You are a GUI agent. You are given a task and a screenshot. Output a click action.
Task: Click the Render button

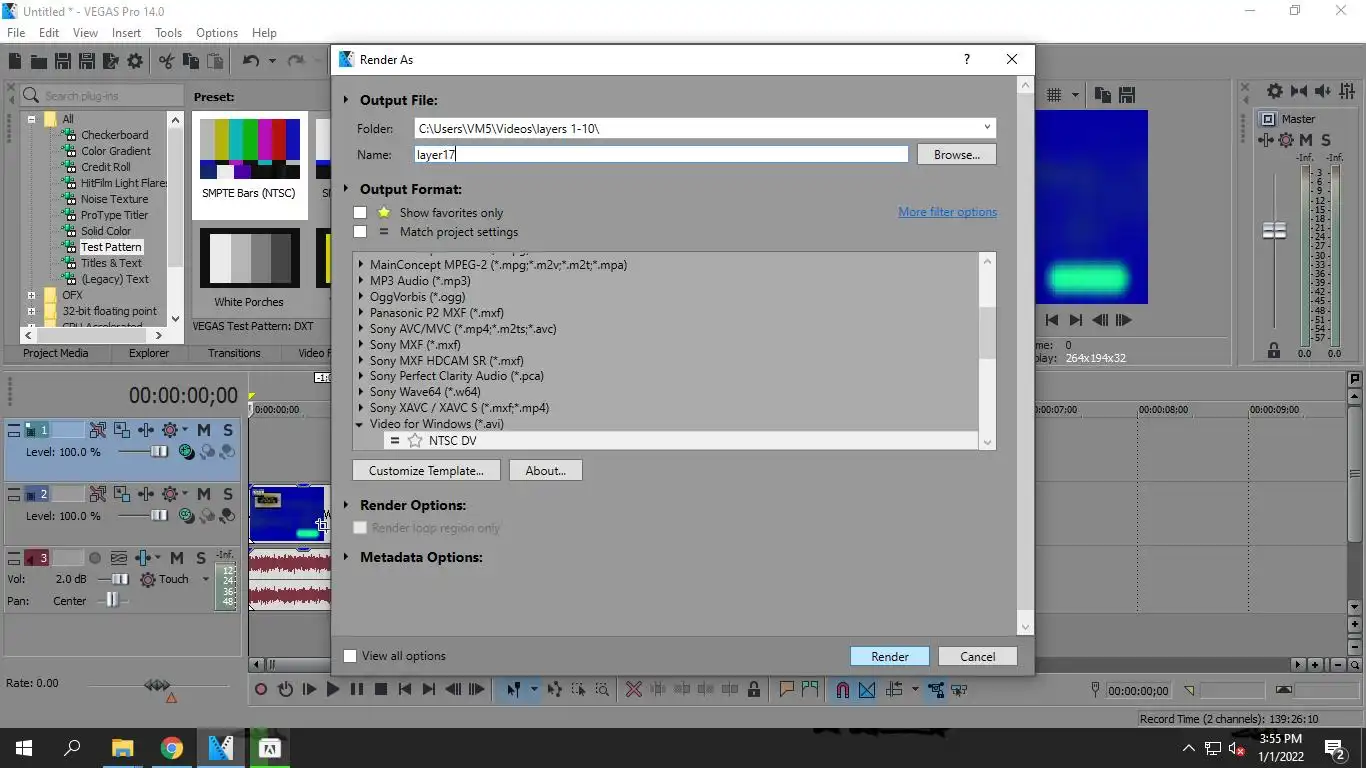coord(890,657)
